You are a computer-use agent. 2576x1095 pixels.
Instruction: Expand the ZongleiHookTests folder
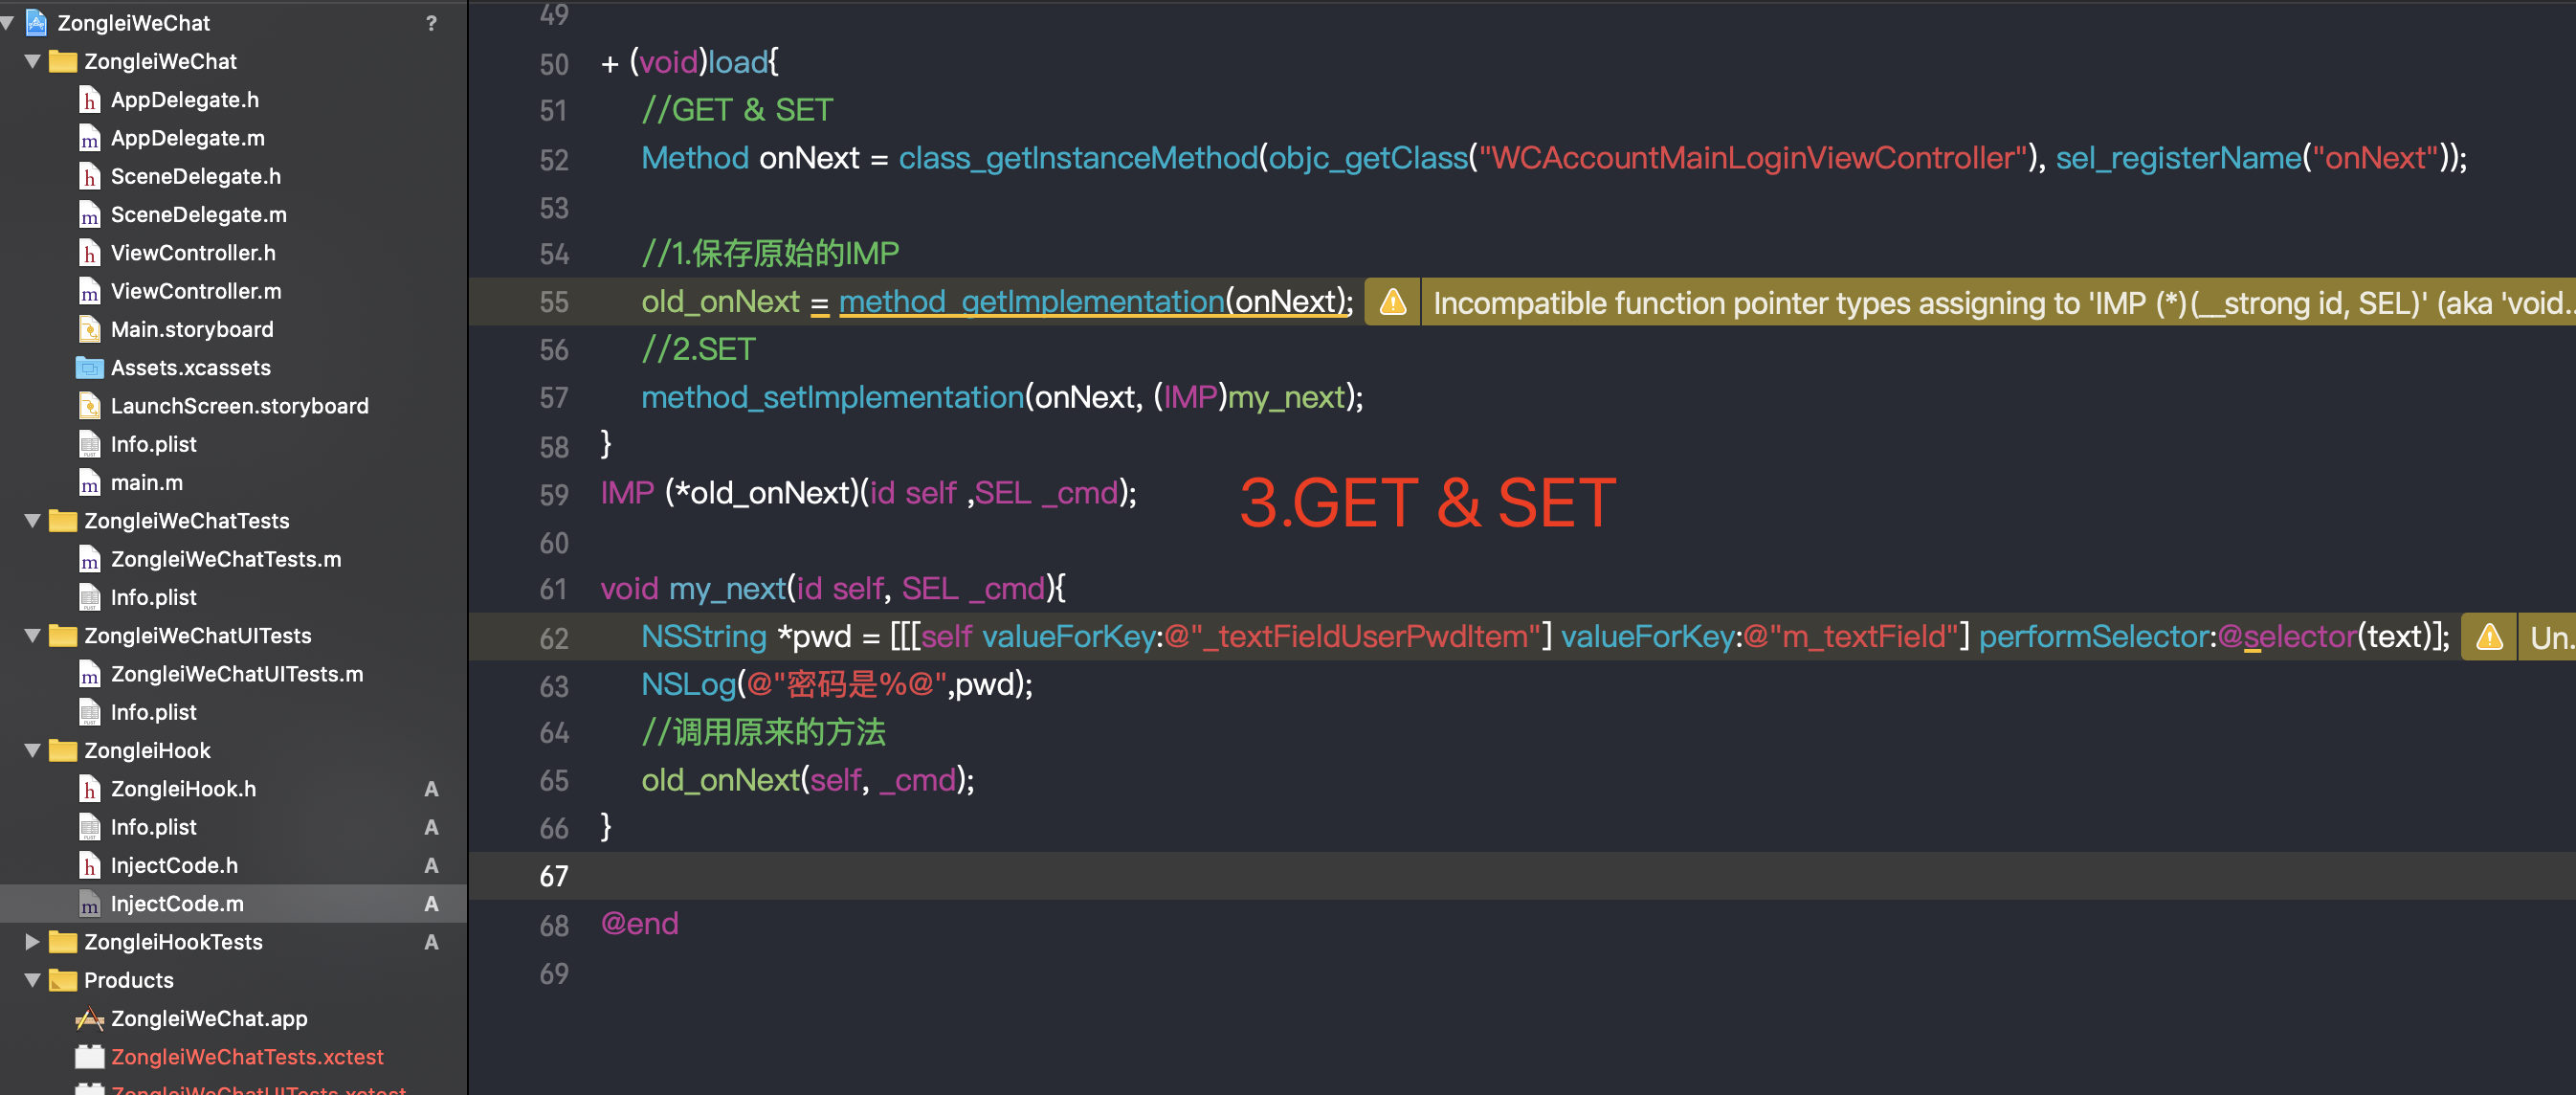point(32,941)
